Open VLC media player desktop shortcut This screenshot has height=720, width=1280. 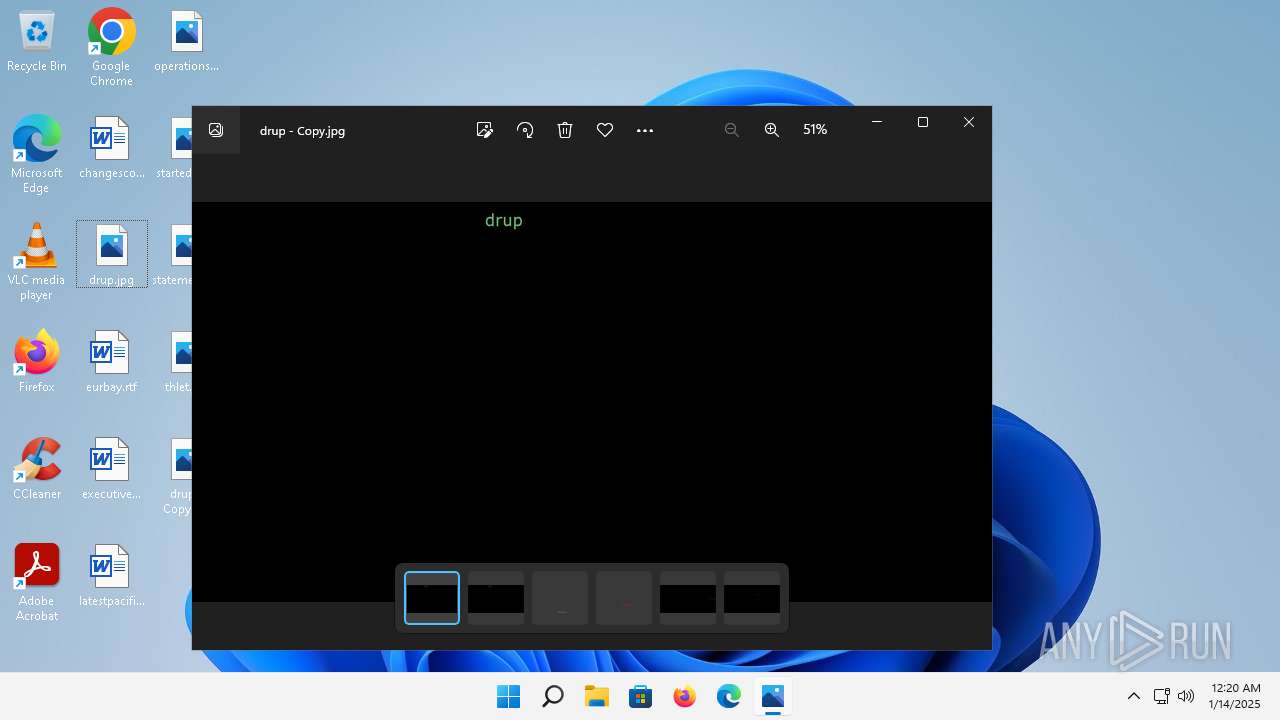[x=36, y=261]
